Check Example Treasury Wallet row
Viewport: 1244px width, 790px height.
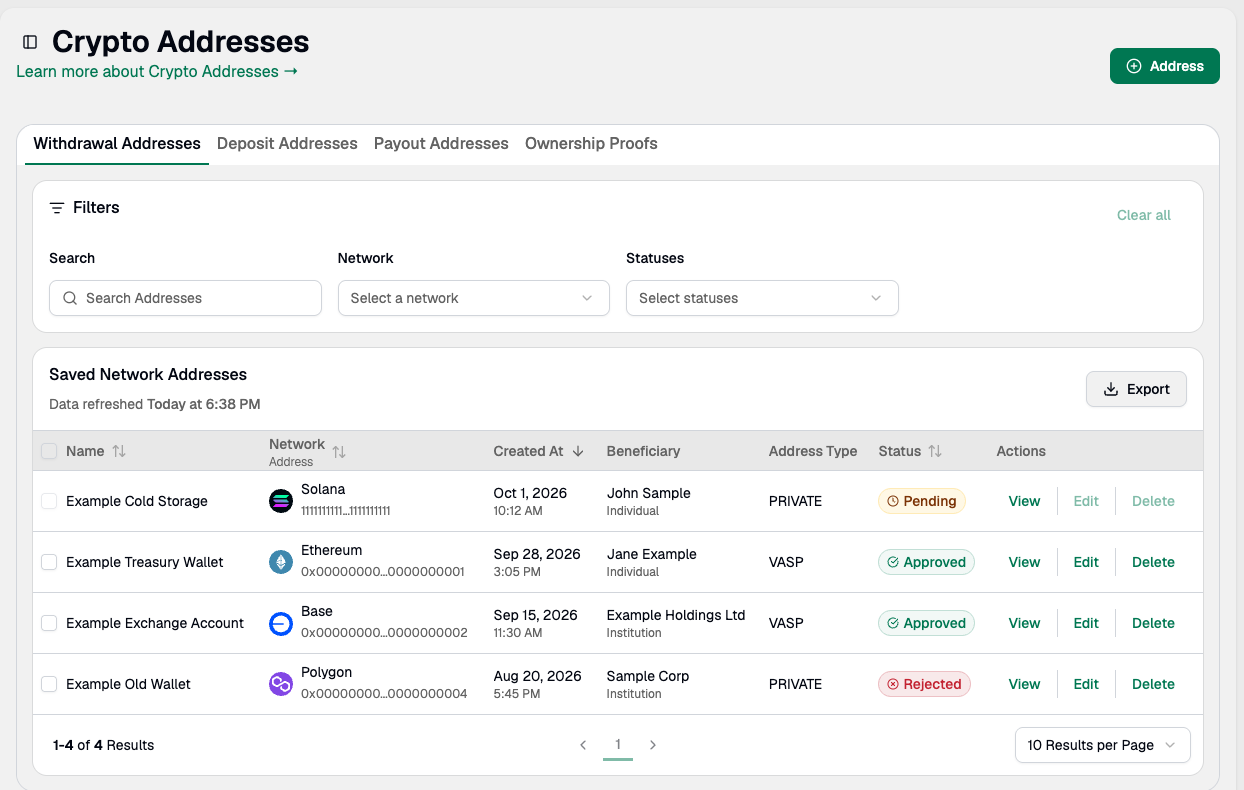coord(49,562)
